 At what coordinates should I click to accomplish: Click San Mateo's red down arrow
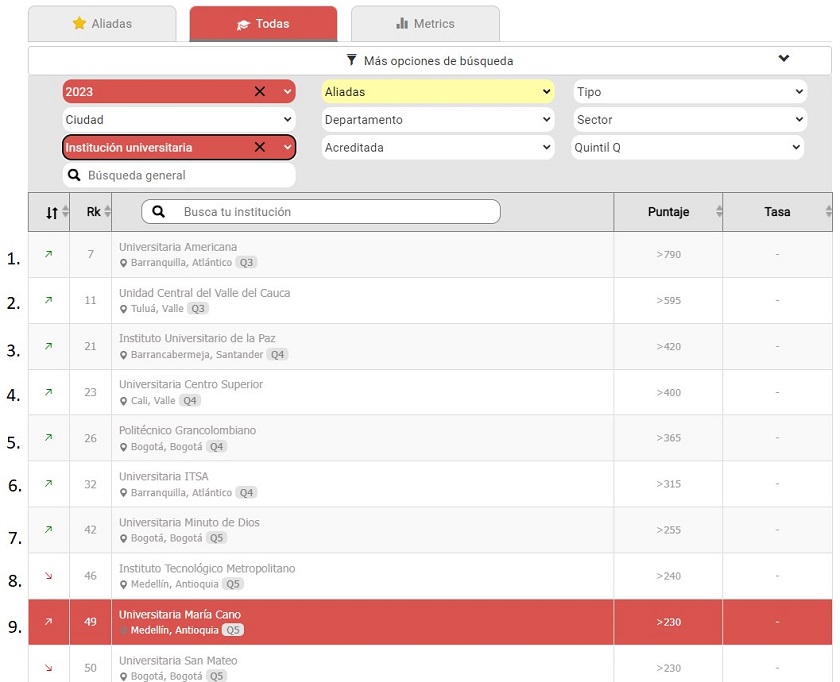click(x=49, y=668)
